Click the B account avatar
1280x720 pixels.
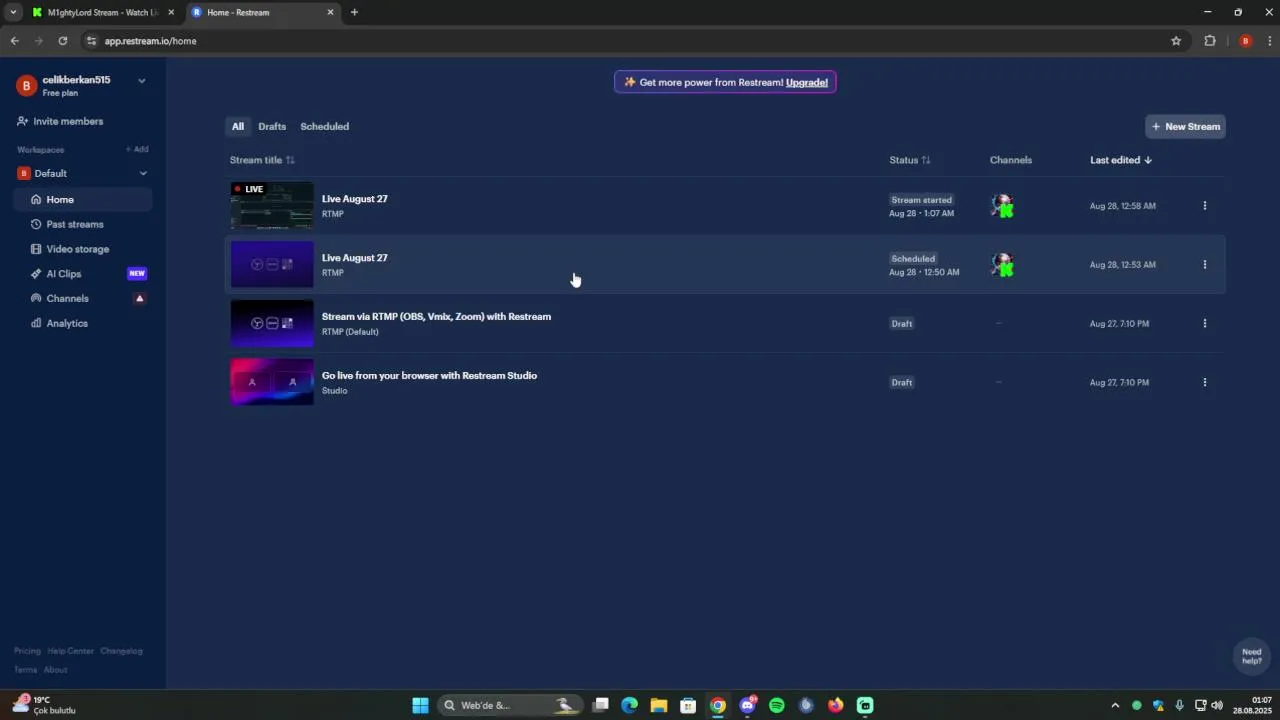[x=26, y=86]
